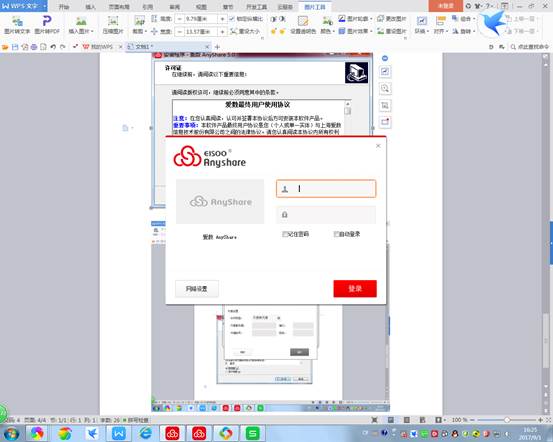Switch to the 插入 ribbon tab
The image size is (553, 442).
90,7
